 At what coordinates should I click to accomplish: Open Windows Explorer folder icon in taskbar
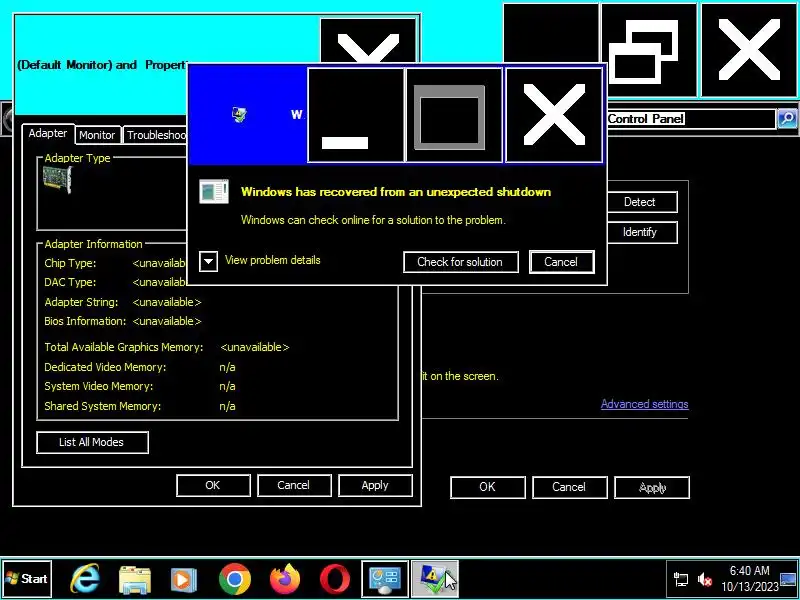tap(134, 580)
